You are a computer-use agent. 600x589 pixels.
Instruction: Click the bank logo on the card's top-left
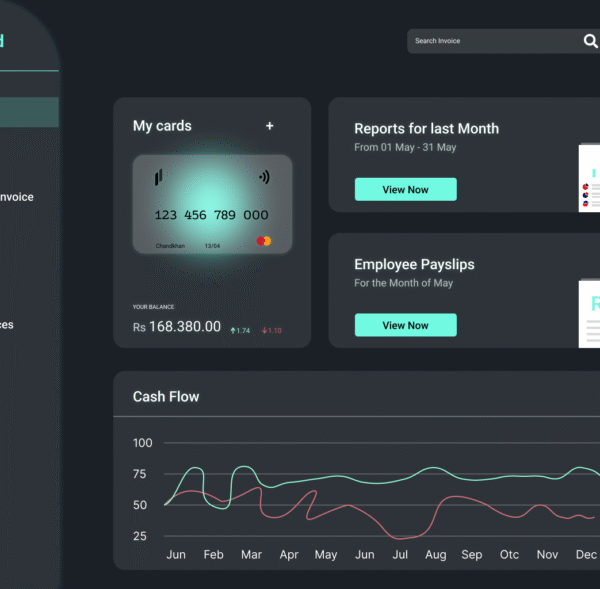158,177
